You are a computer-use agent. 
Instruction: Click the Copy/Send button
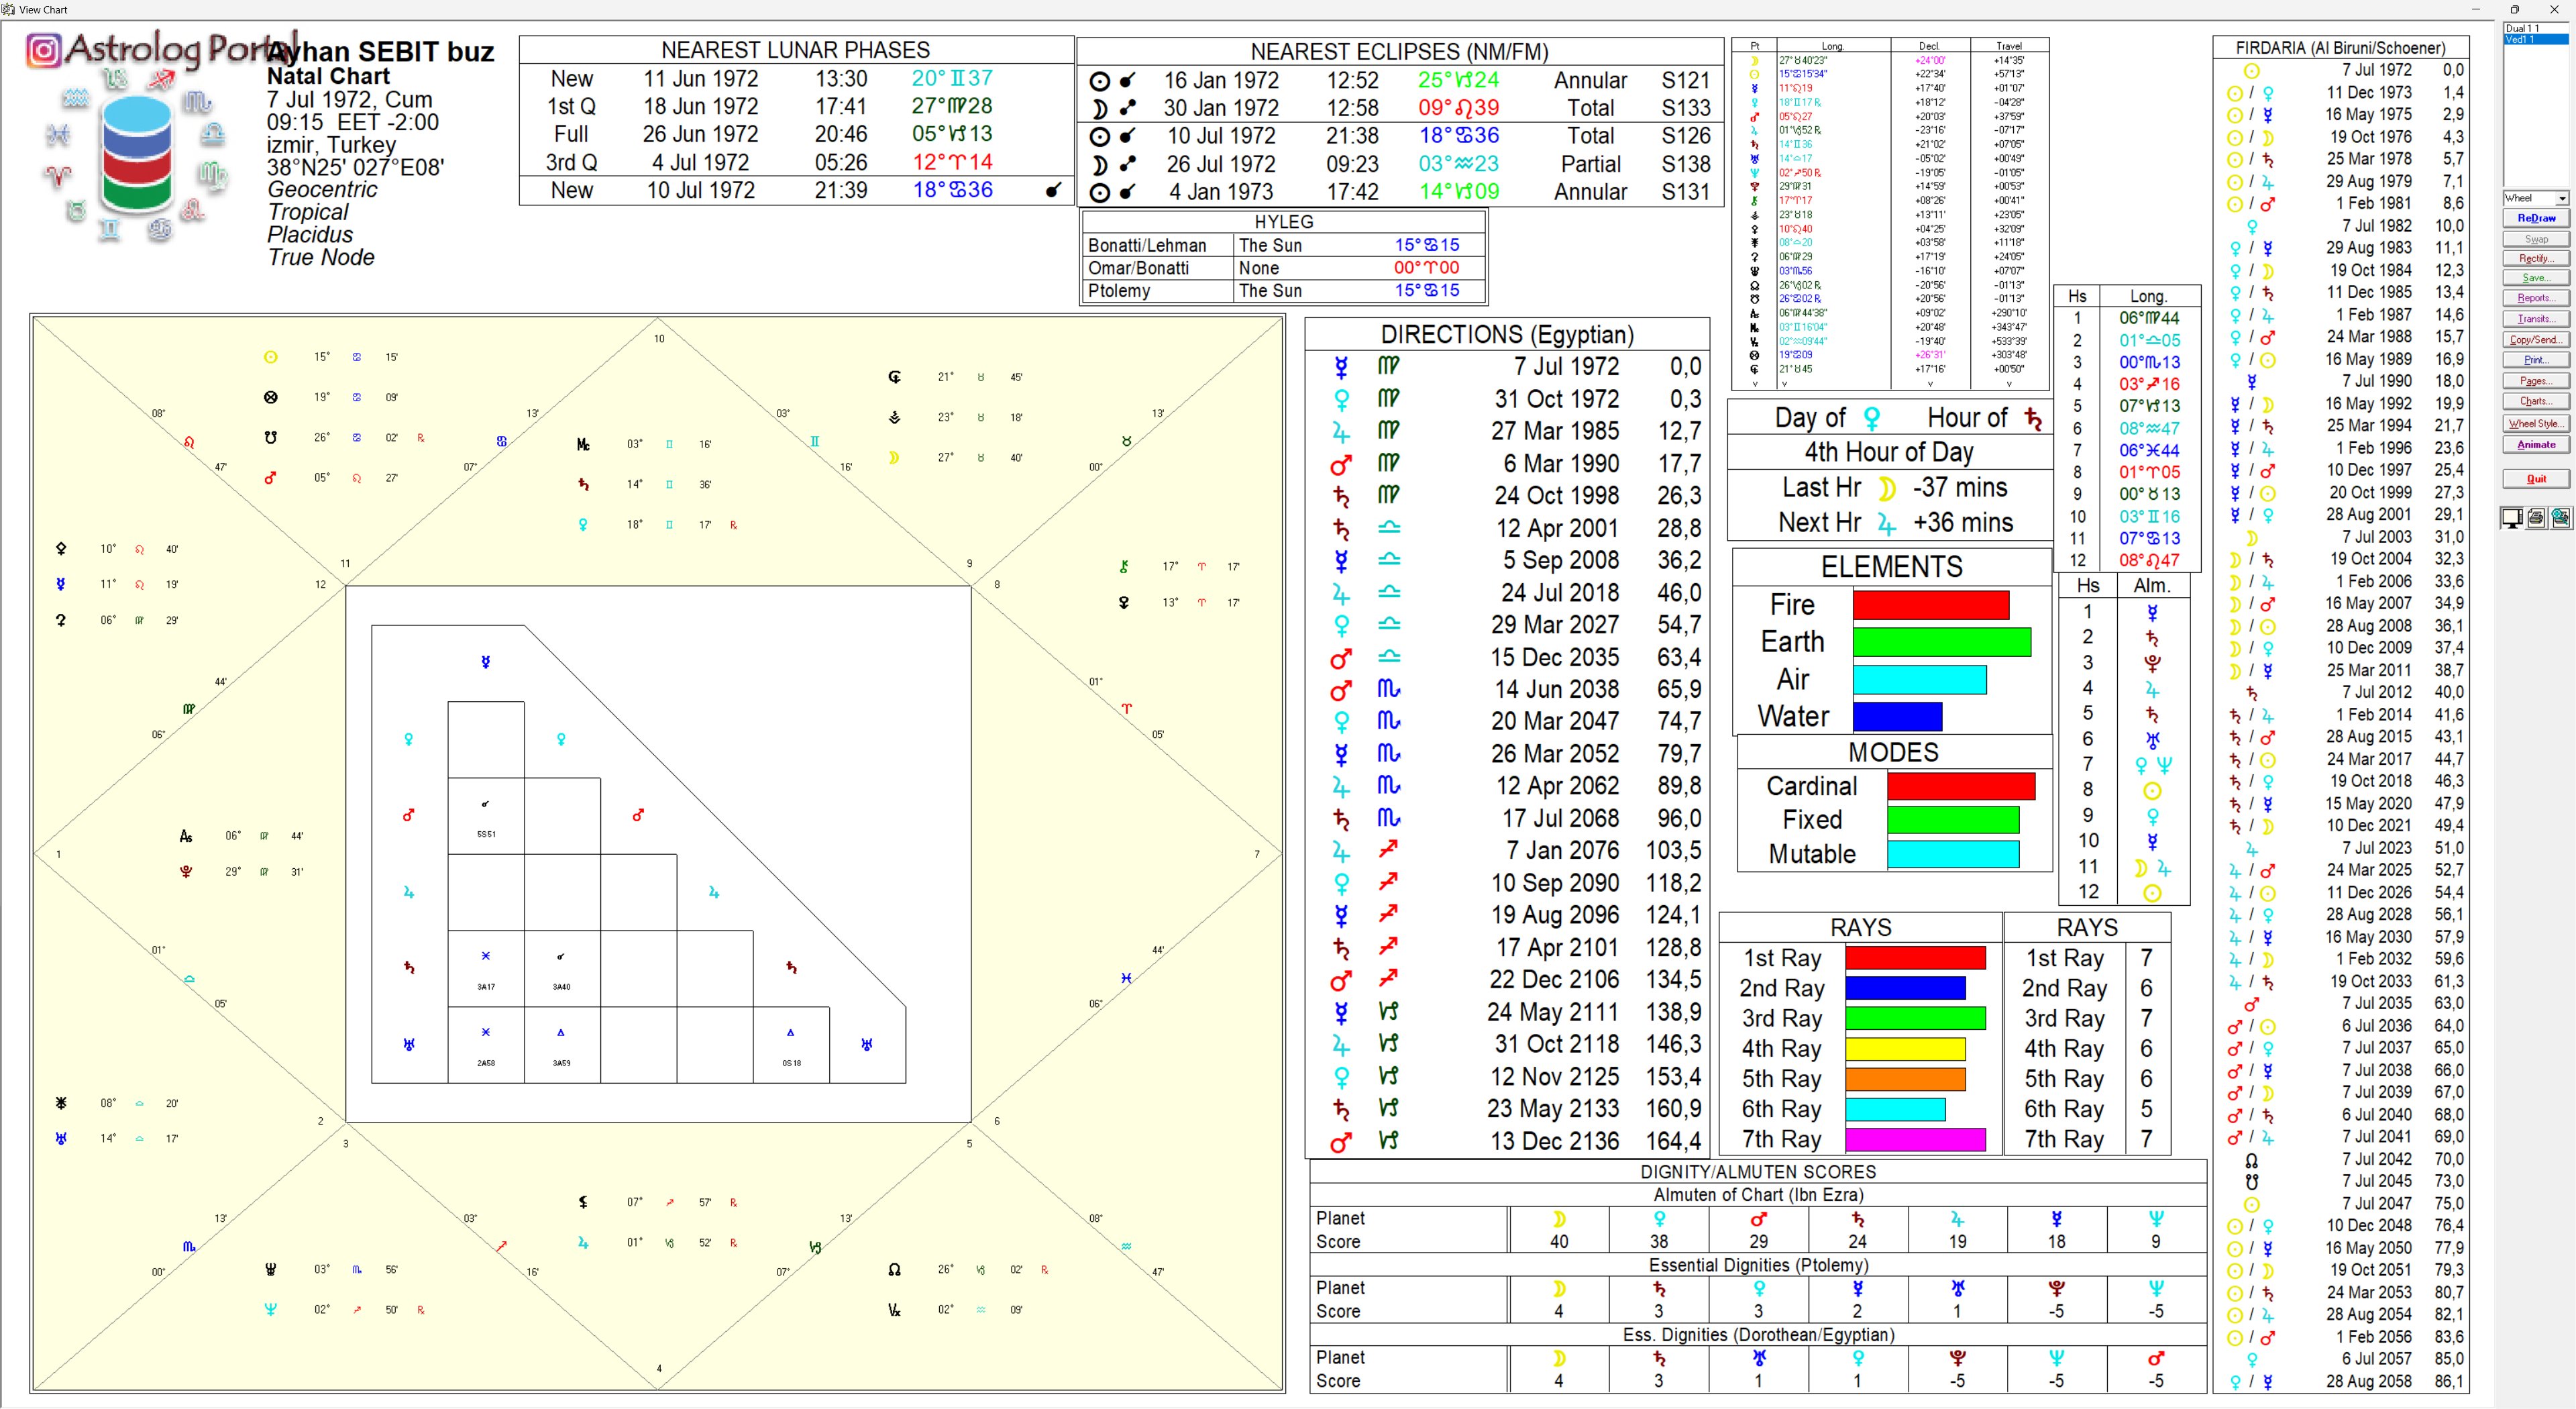tap(2536, 340)
